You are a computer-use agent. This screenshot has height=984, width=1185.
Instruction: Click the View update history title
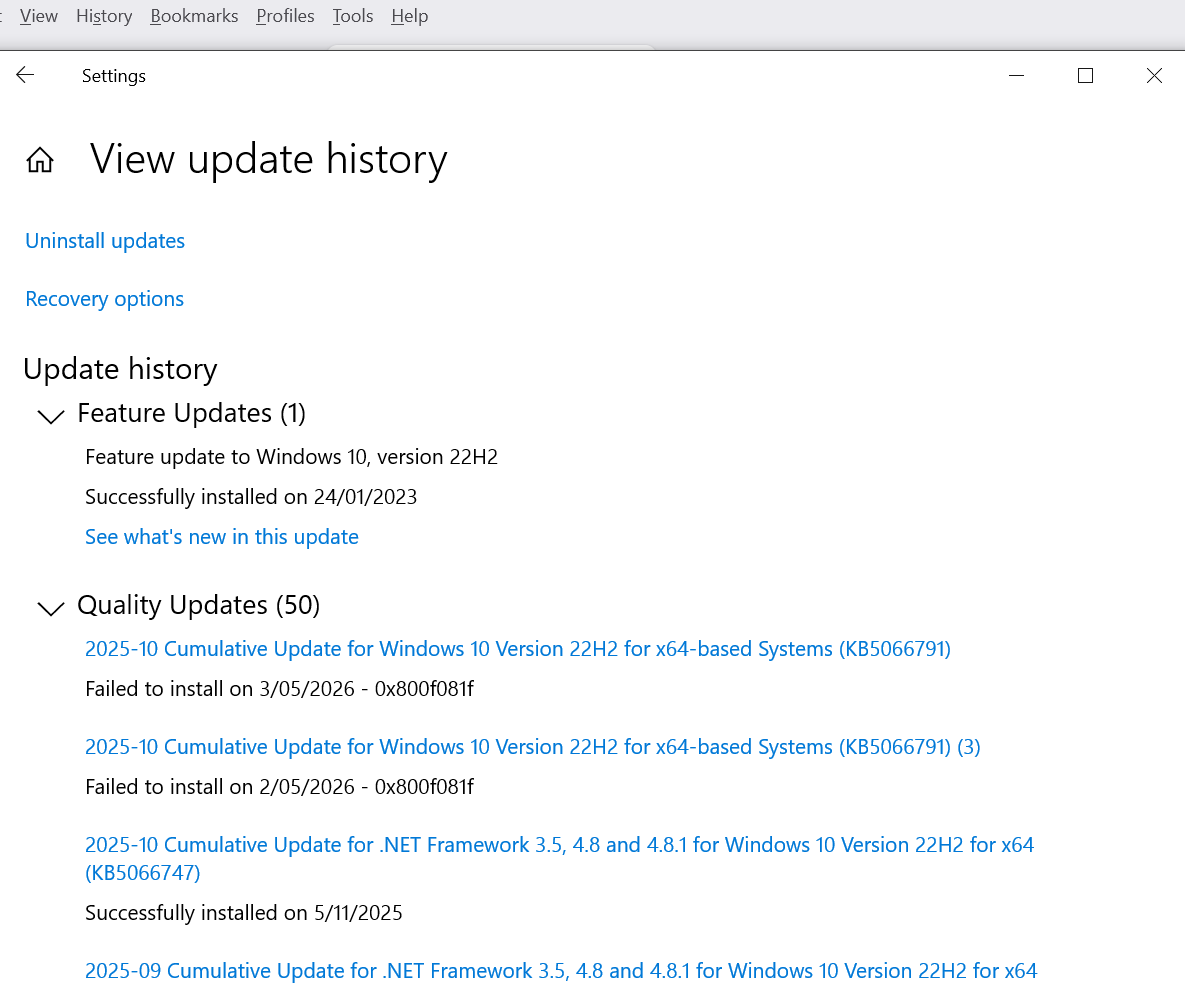(x=268, y=159)
